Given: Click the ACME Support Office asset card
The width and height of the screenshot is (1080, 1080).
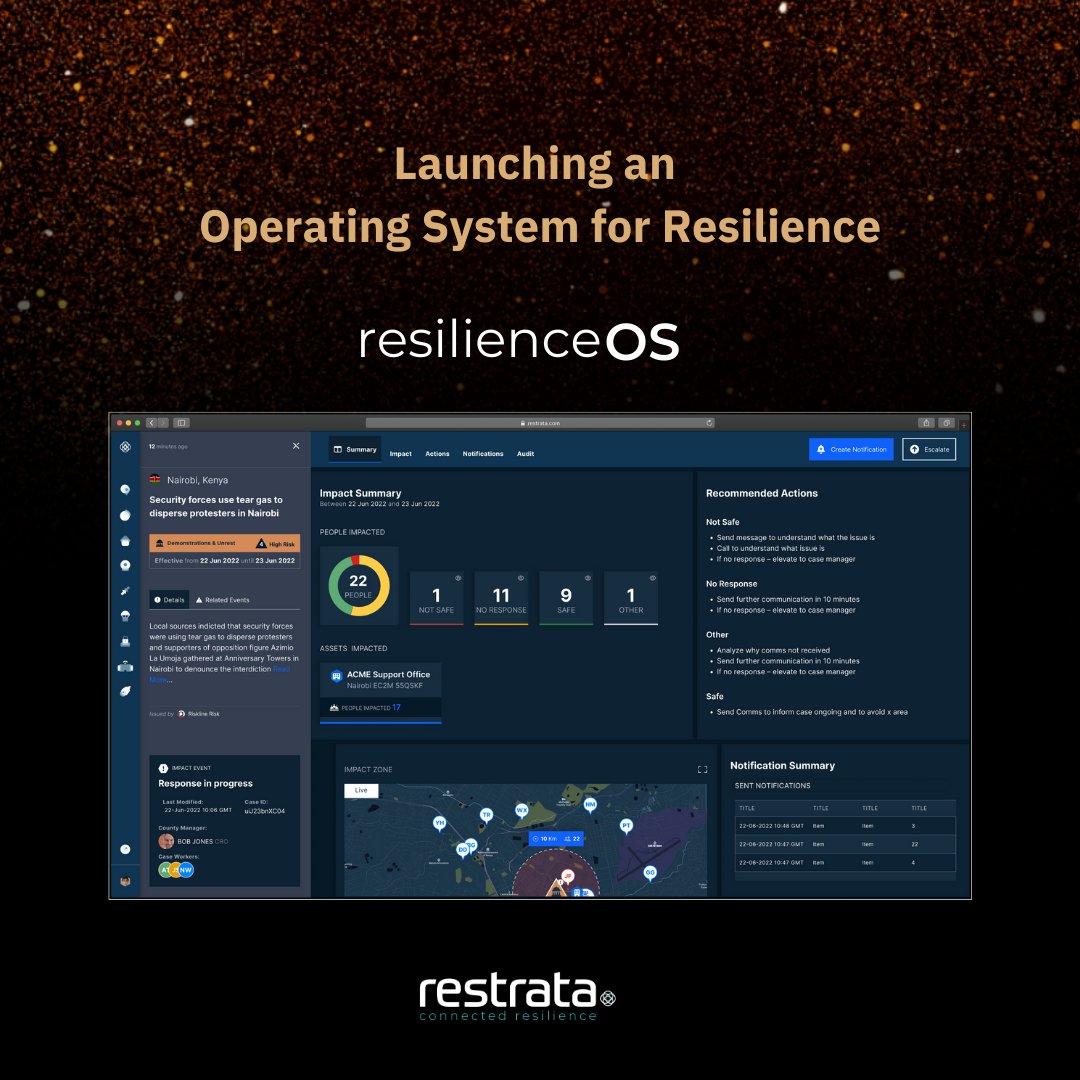Looking at the screenshot, I should [x=380, y=692].
